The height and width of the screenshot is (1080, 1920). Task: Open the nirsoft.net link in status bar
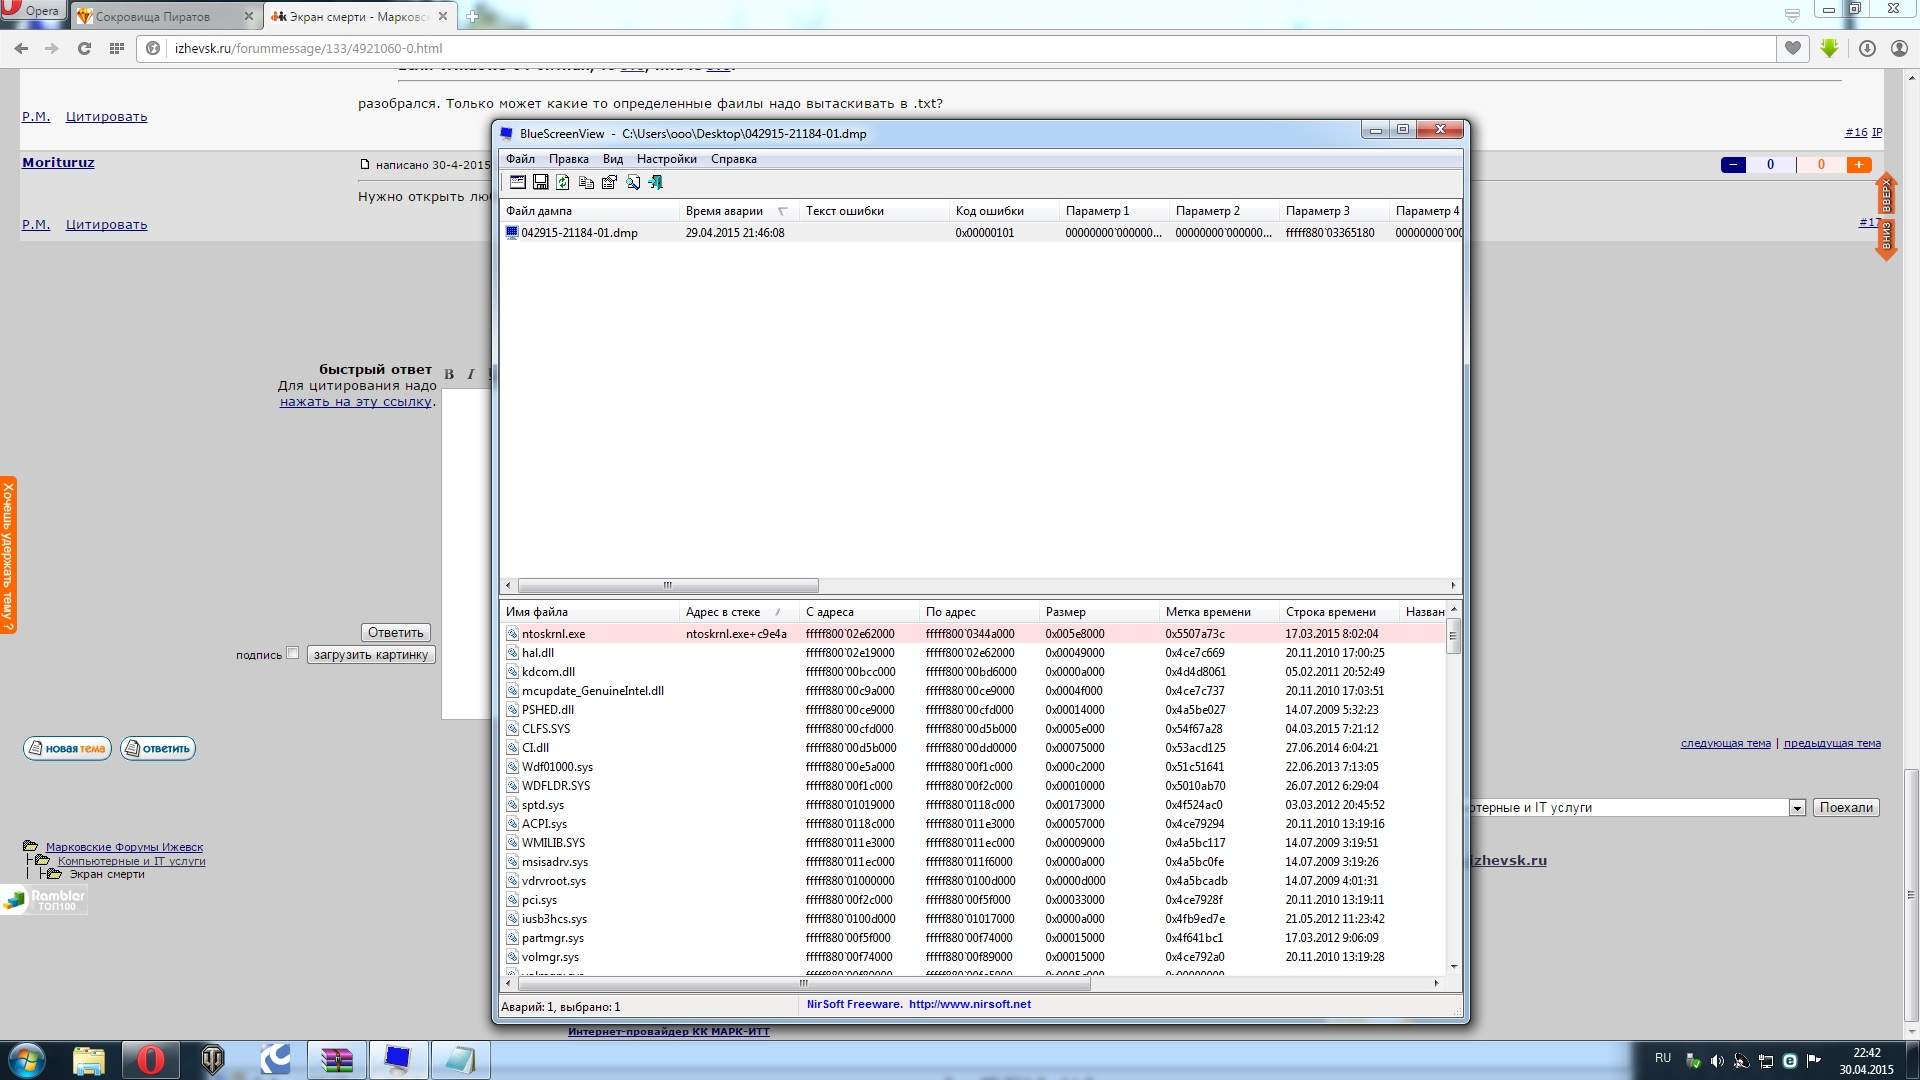click(969, 1004)
